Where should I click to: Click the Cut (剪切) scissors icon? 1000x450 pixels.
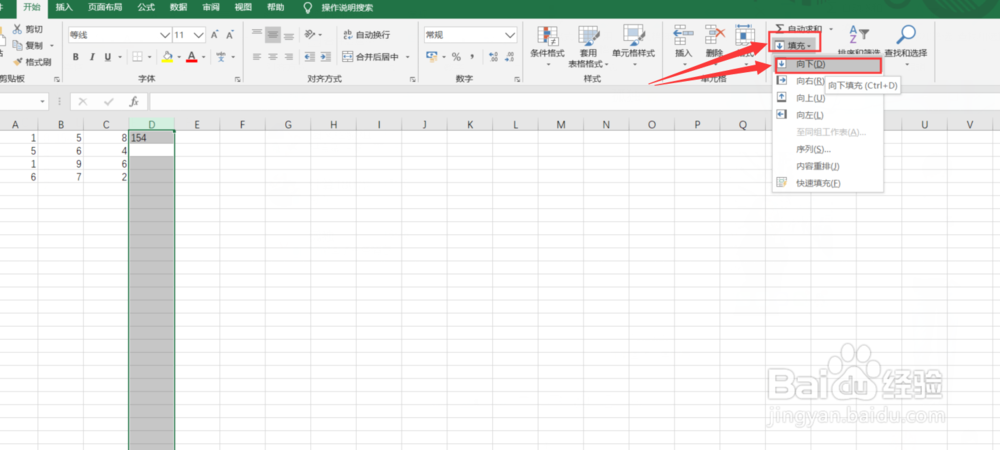click(x=17, y=29)
